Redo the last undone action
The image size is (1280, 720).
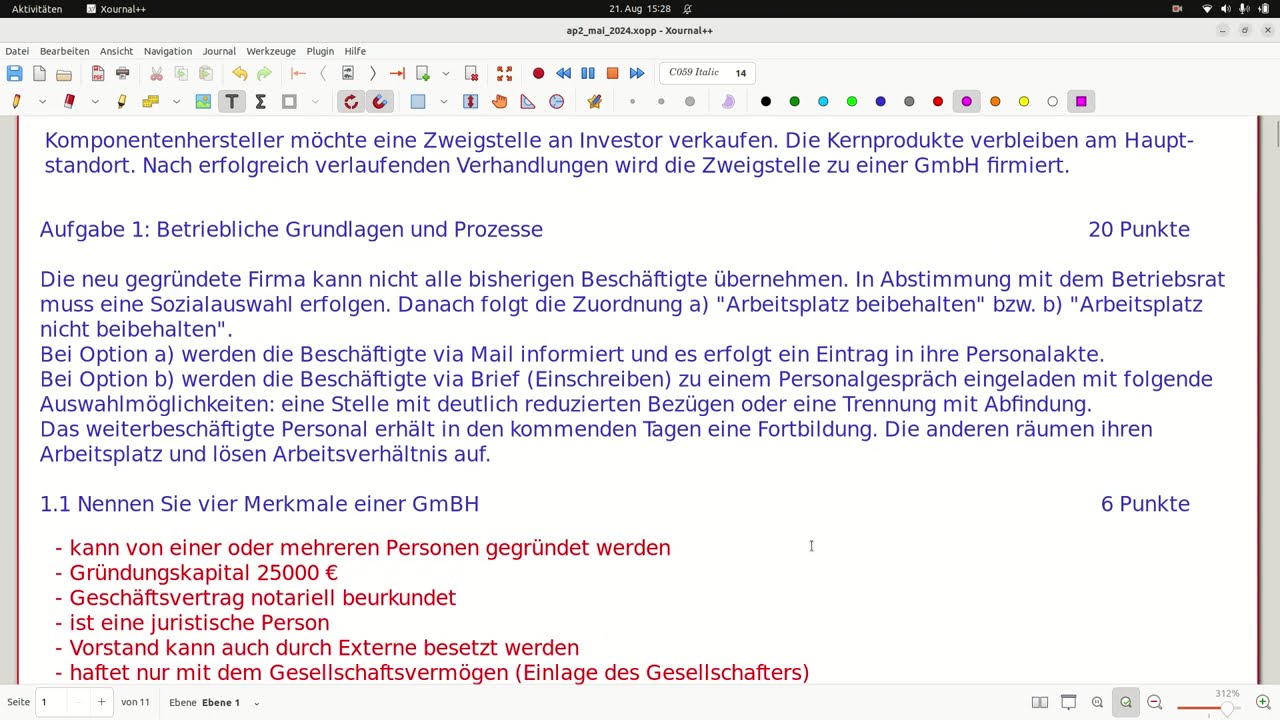(264, 73)
